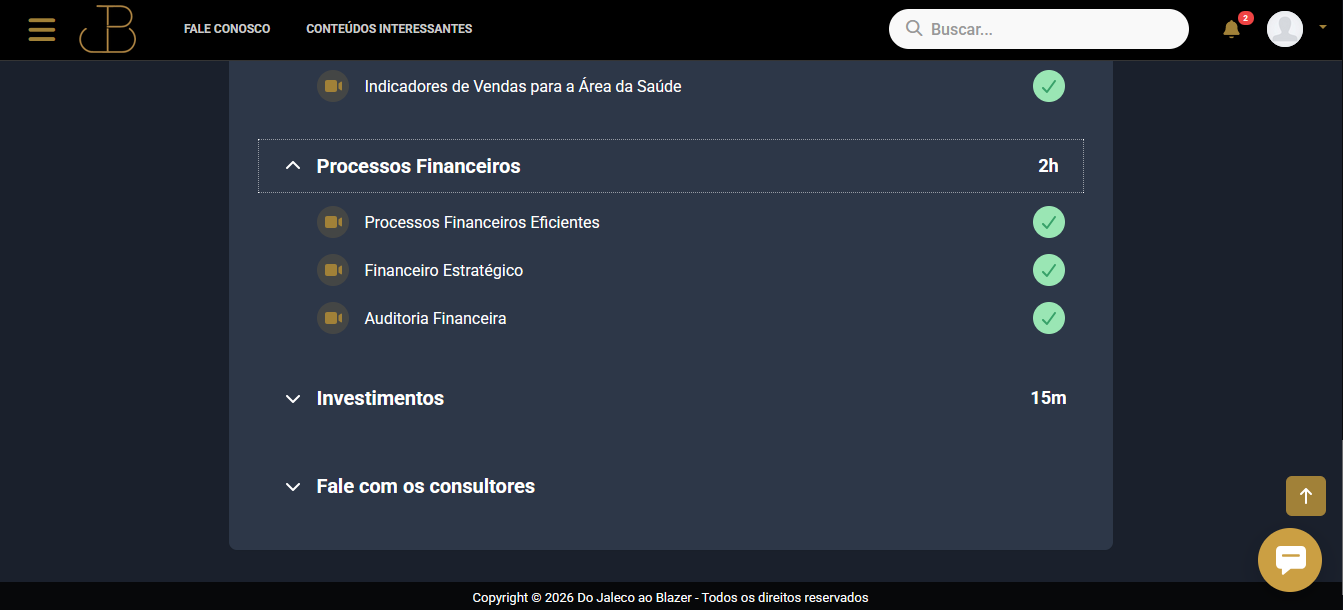
Task: Click the Buscar search field
Action: pyautogui.click(x=1039, y=29)
